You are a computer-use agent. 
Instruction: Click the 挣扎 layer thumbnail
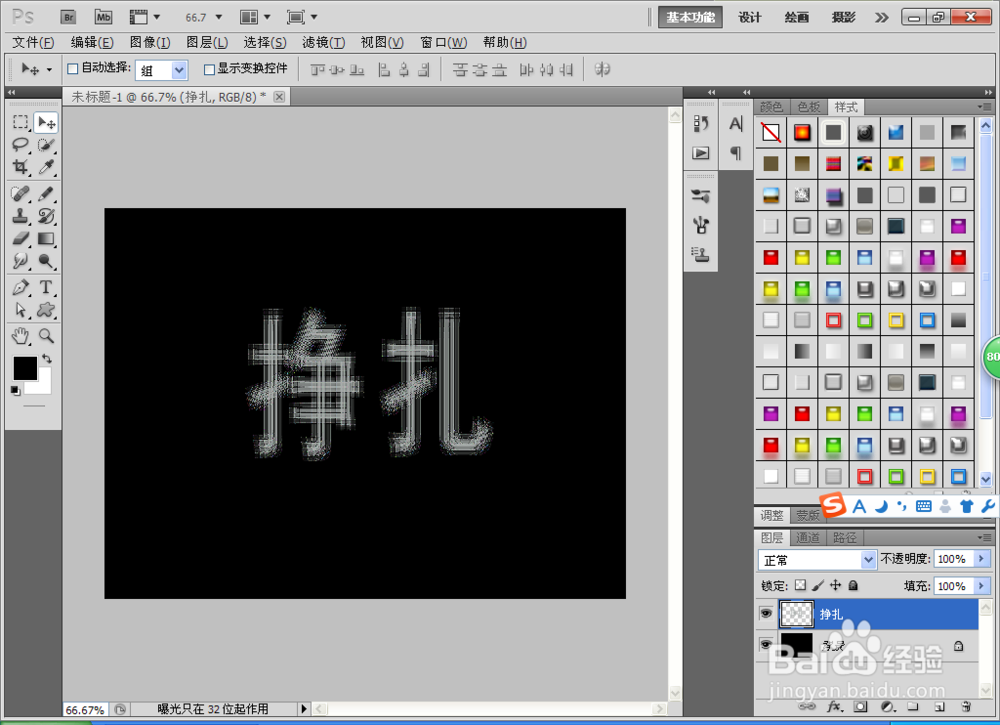797,613
